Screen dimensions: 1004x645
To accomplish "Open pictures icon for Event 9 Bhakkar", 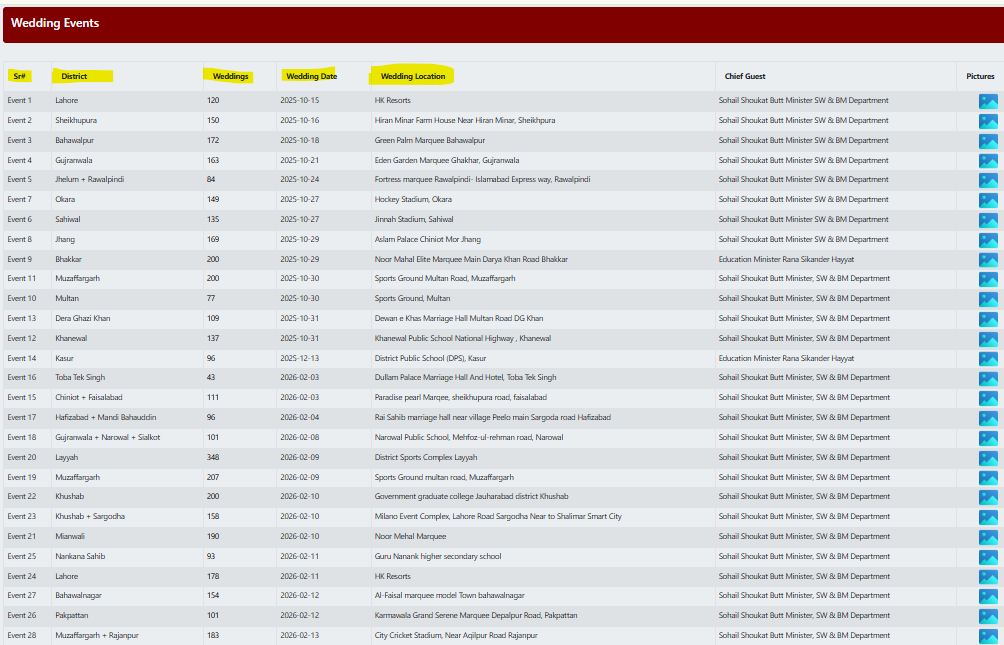I will (988, 260).
